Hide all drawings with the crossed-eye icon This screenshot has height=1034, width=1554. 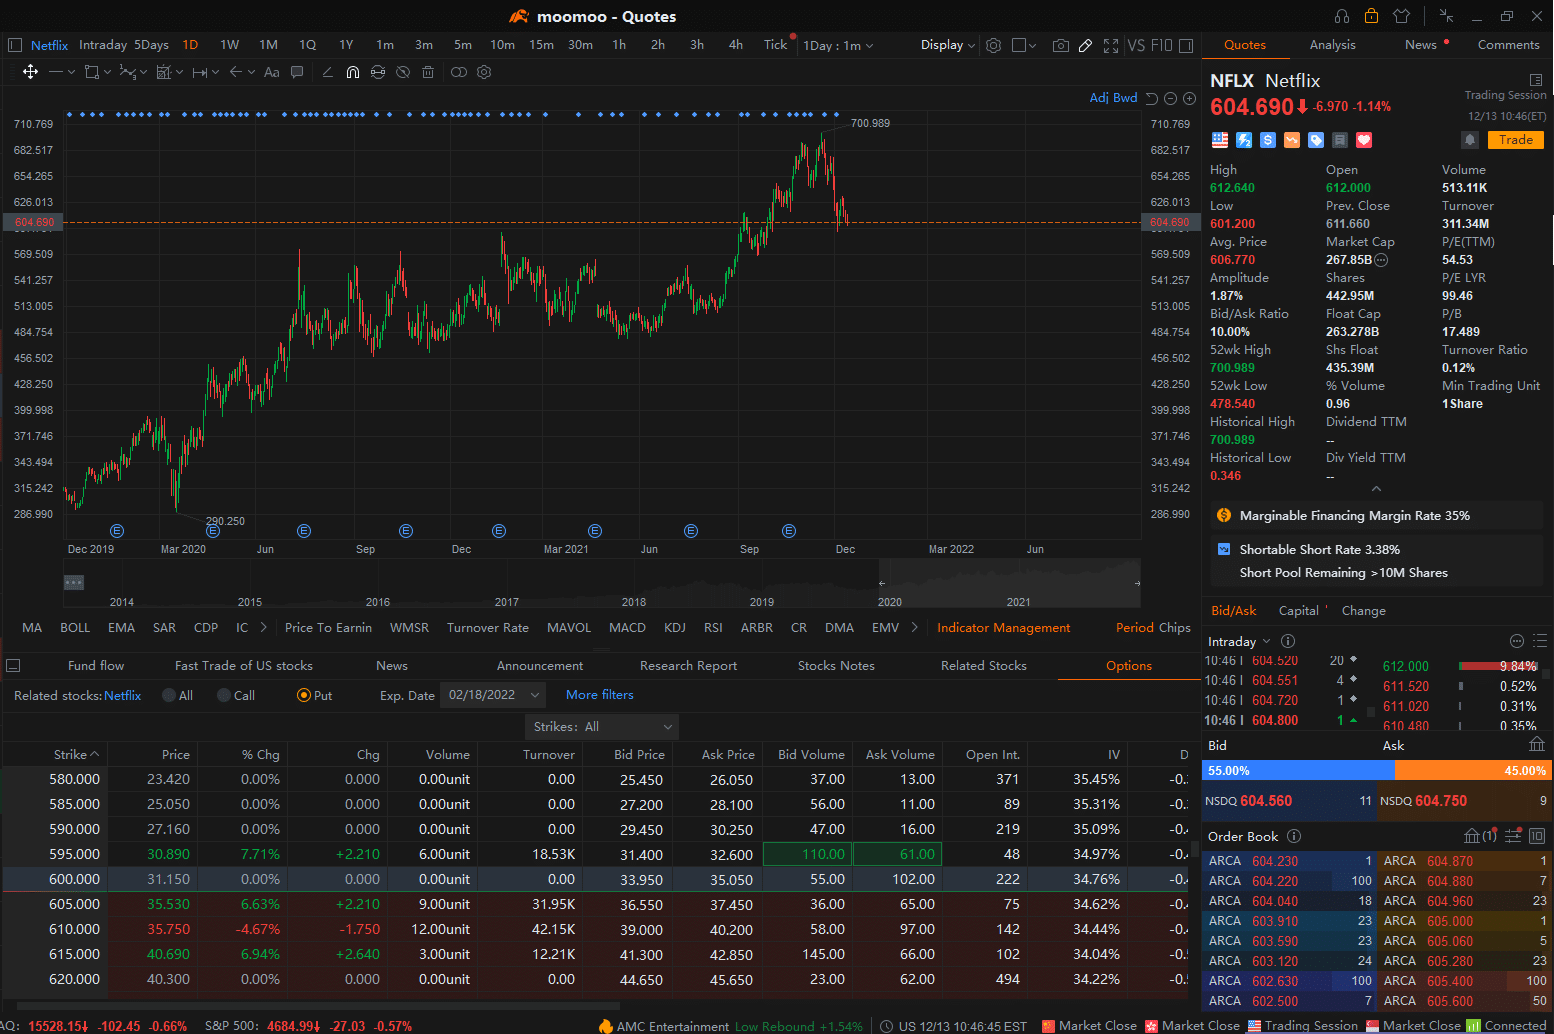pyautogui.click(x=403, y=72)
